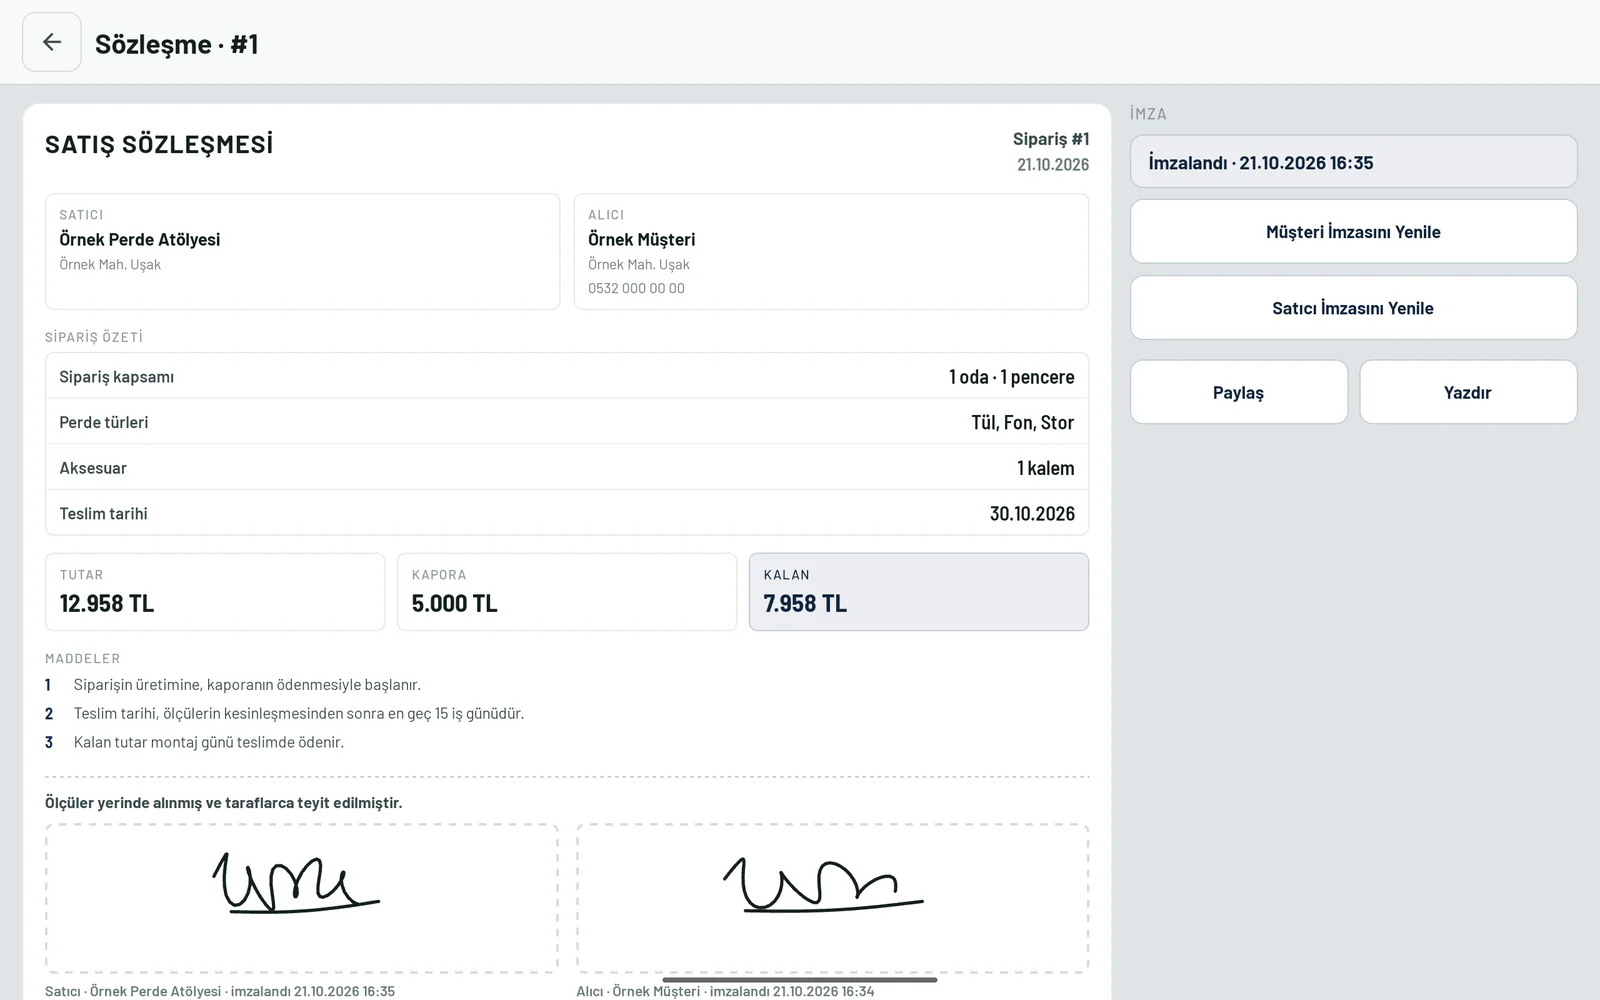Select clause 1 about kapora payment
This screenshot has height=1000, width=1600.
click(x=247, y=685)
